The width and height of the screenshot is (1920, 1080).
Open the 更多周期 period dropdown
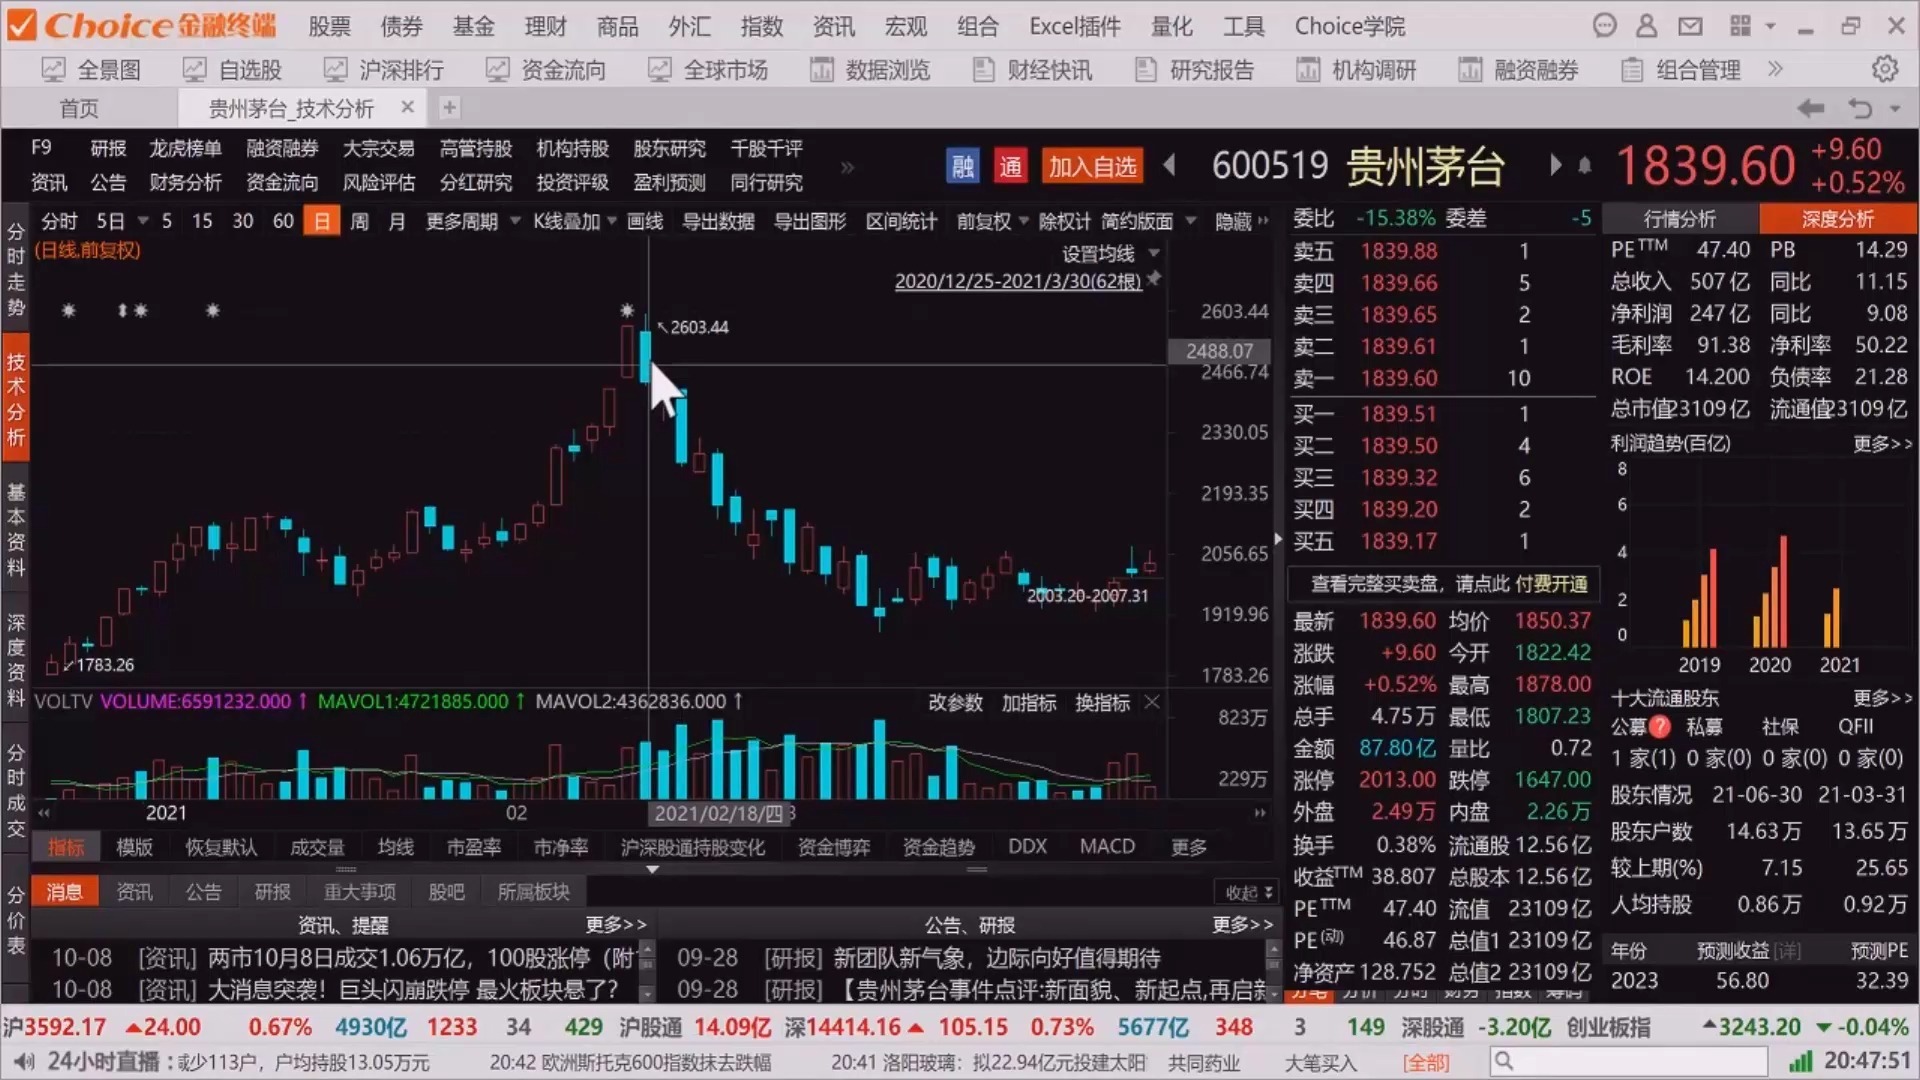[x=463, y=221]
